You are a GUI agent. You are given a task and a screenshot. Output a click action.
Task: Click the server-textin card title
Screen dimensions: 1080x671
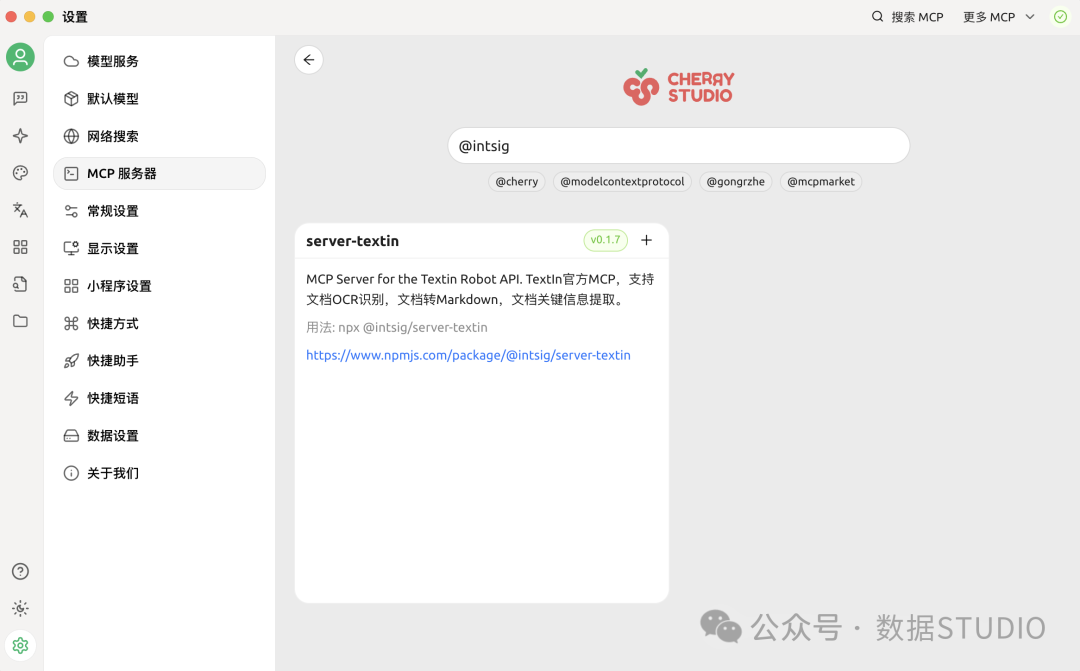pyautogui.click(x=353, y=241)
